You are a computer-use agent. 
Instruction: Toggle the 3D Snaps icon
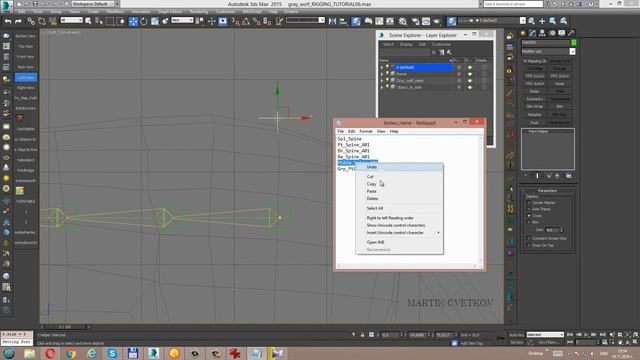[x=236, y=21]
